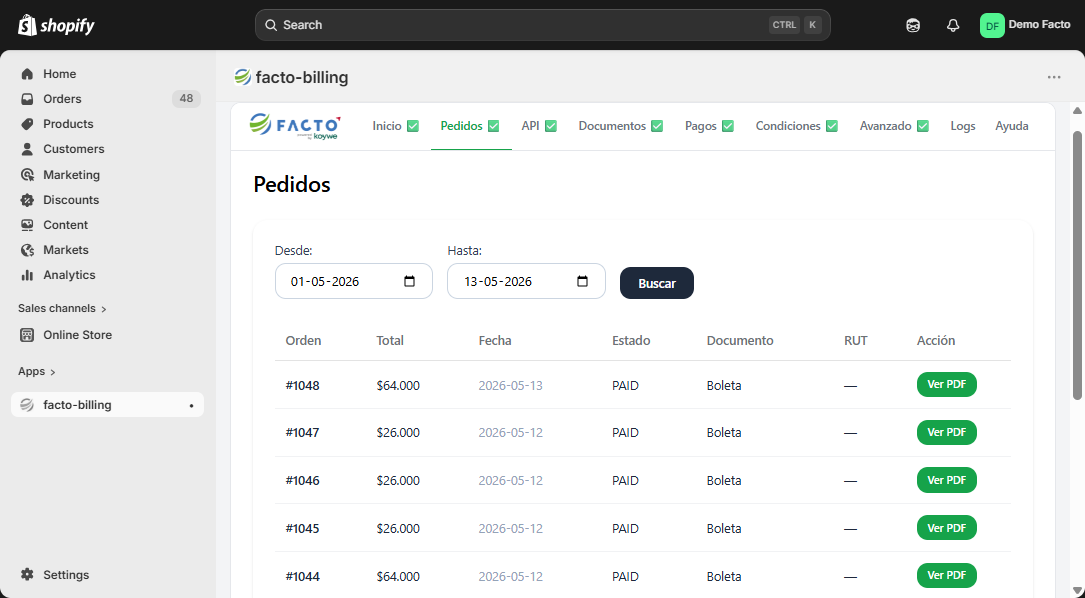Click the facto-billing header icon
Viewport: 1085px width, 598px height.
[242, 77]
